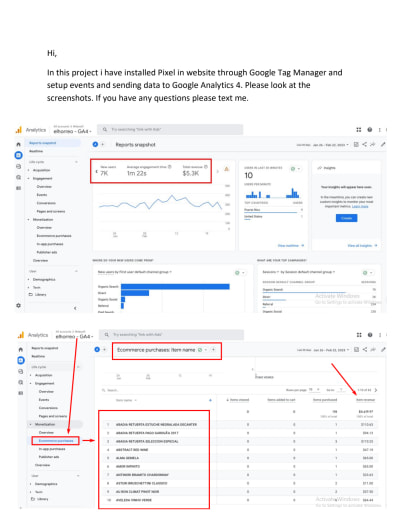
Task: Click search field in upper screenshot header
Action: tap(170, 129)
